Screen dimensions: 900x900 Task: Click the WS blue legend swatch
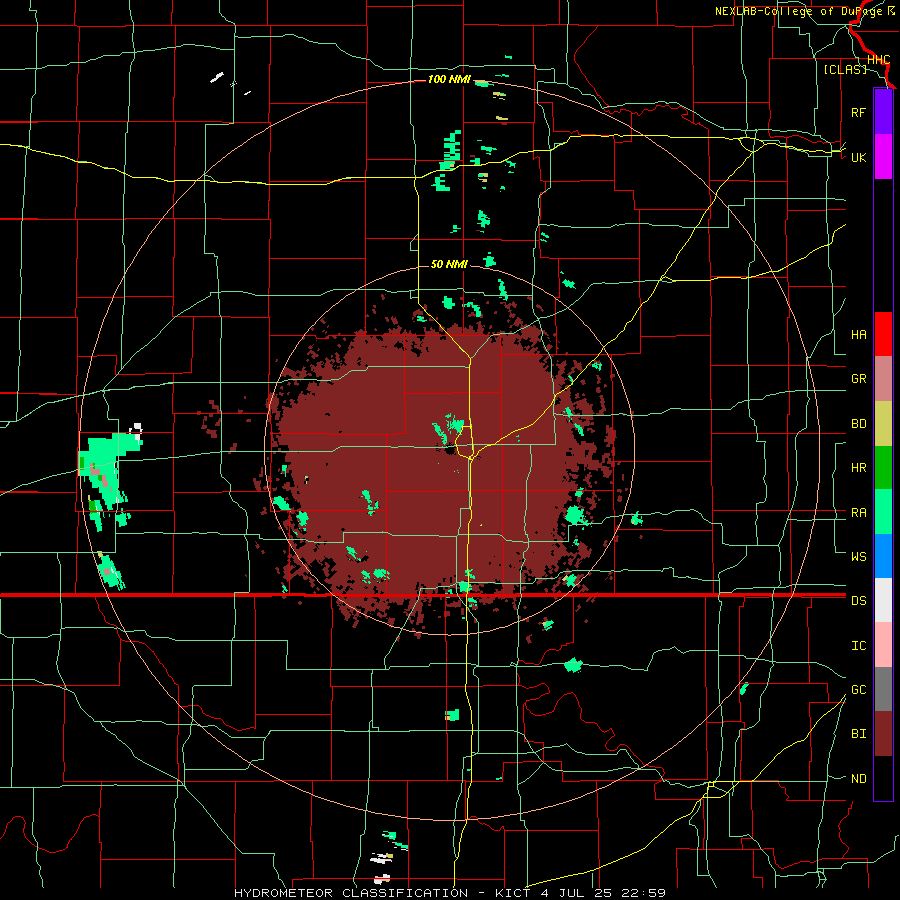pos(883,556)
